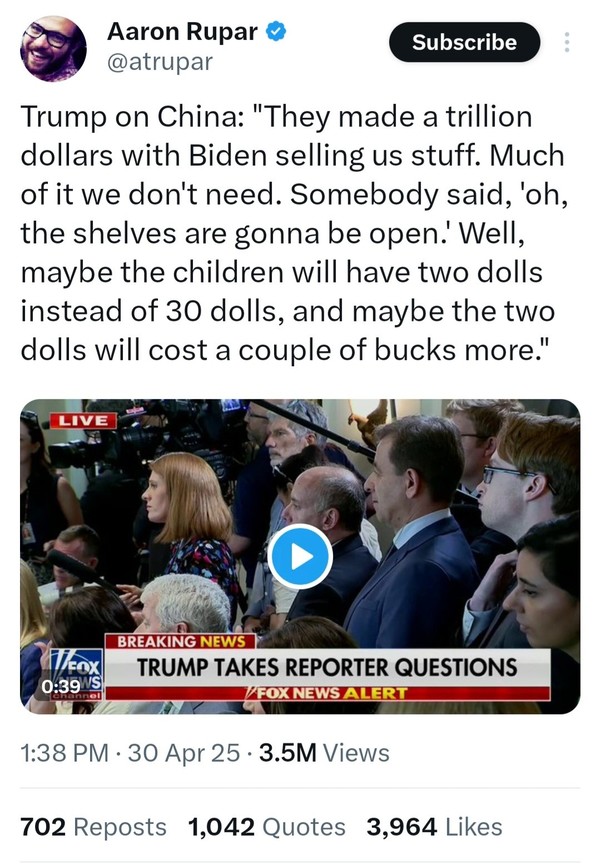Click the Breaking News banner label
Viewport: 600px width, 864px height.
(x=181, y=641)
